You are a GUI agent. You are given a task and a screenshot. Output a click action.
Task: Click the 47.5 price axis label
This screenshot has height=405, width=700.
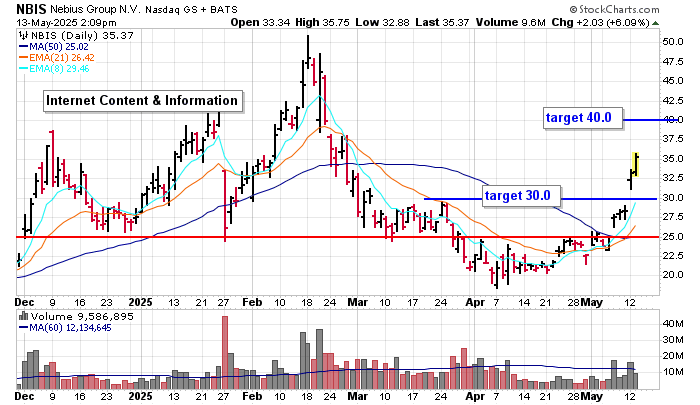click(x=673, y=62)
